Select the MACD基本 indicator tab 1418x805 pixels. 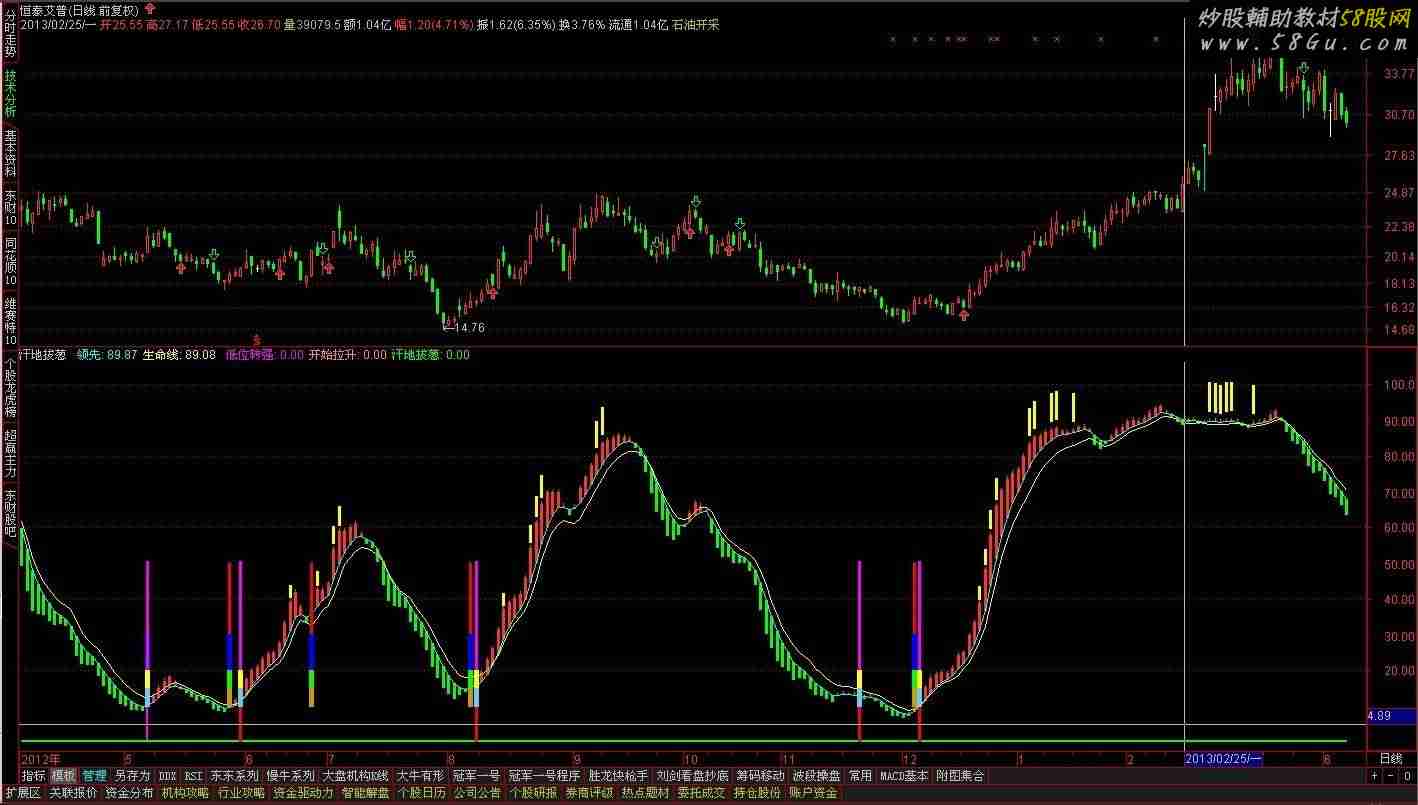(x=904, y=775)
